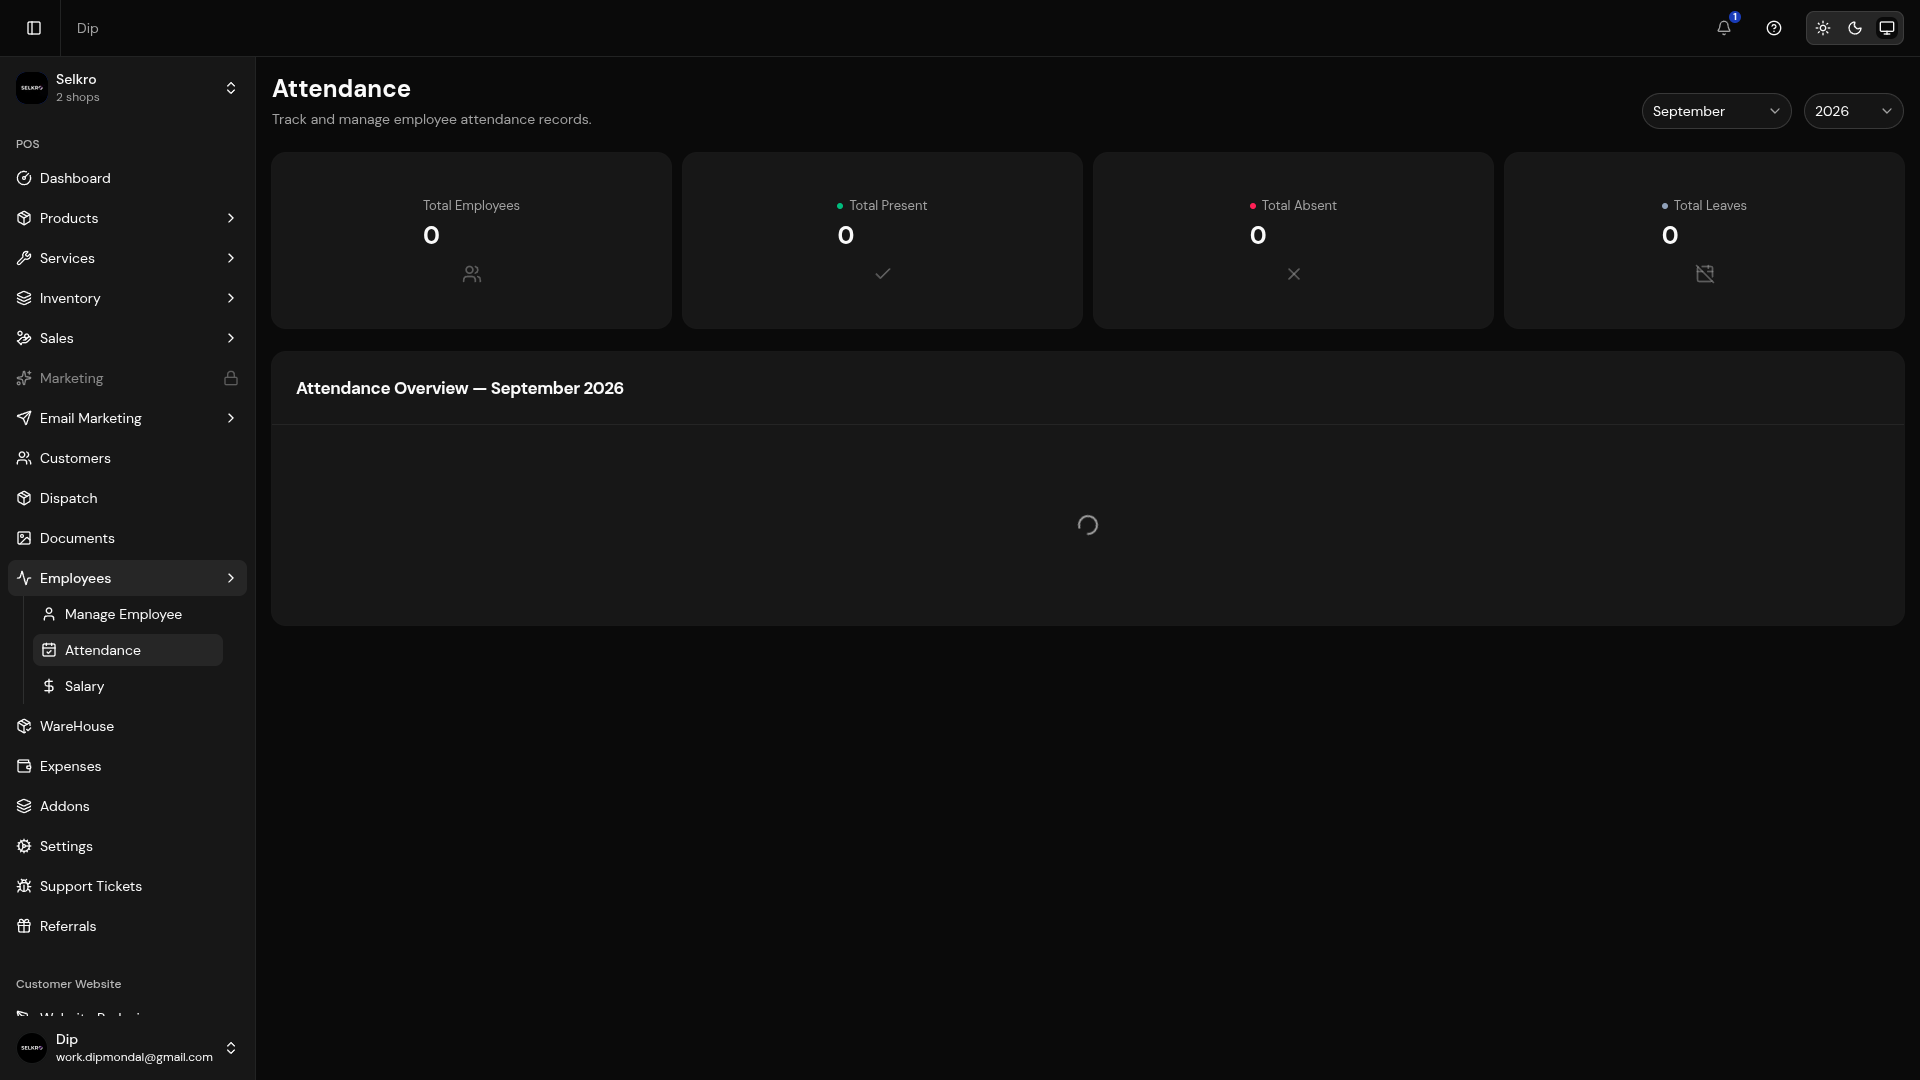Viewport: 1920px width, 1080px height.
Task: Open the 2026 year dropdown
Action: 1853,111
